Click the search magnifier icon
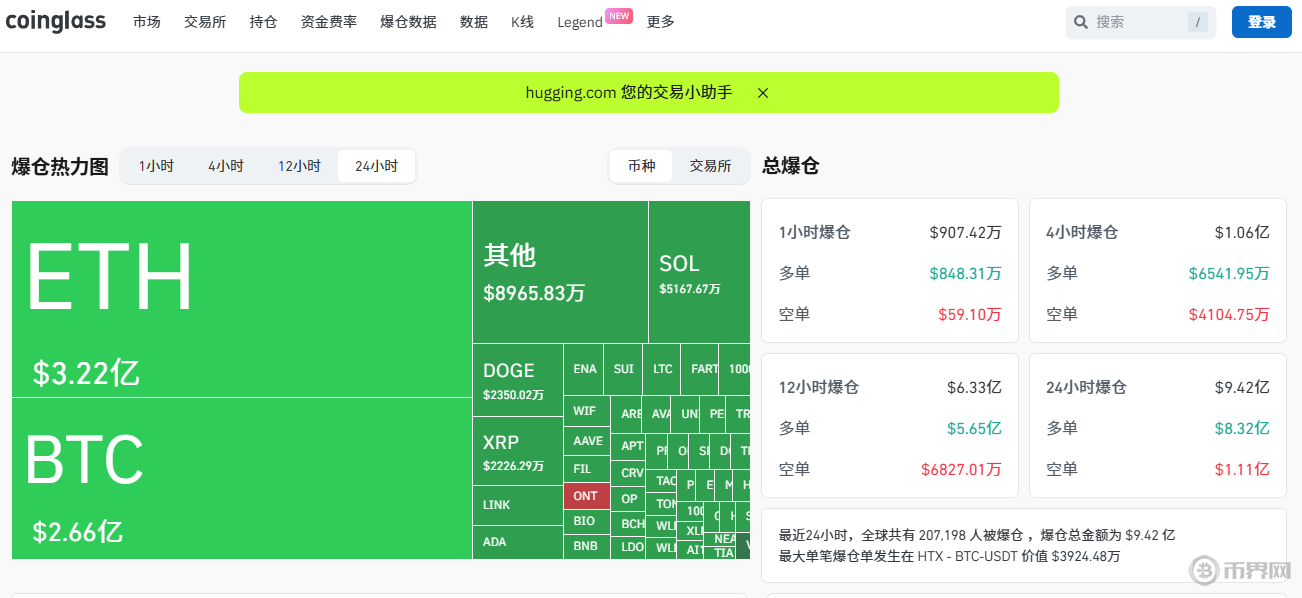 1081,22
